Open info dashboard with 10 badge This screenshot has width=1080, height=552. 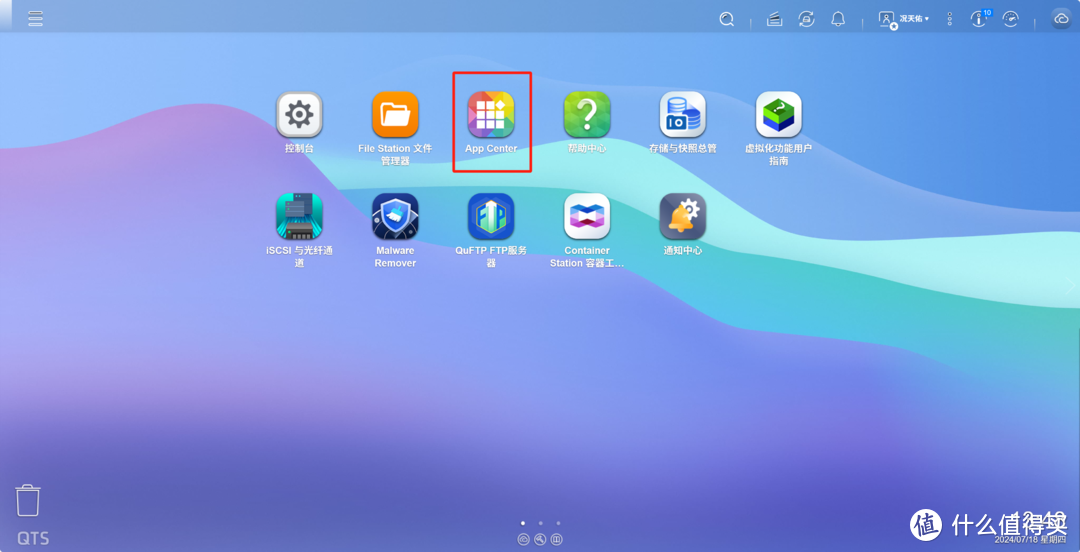[x=980, y=18]
